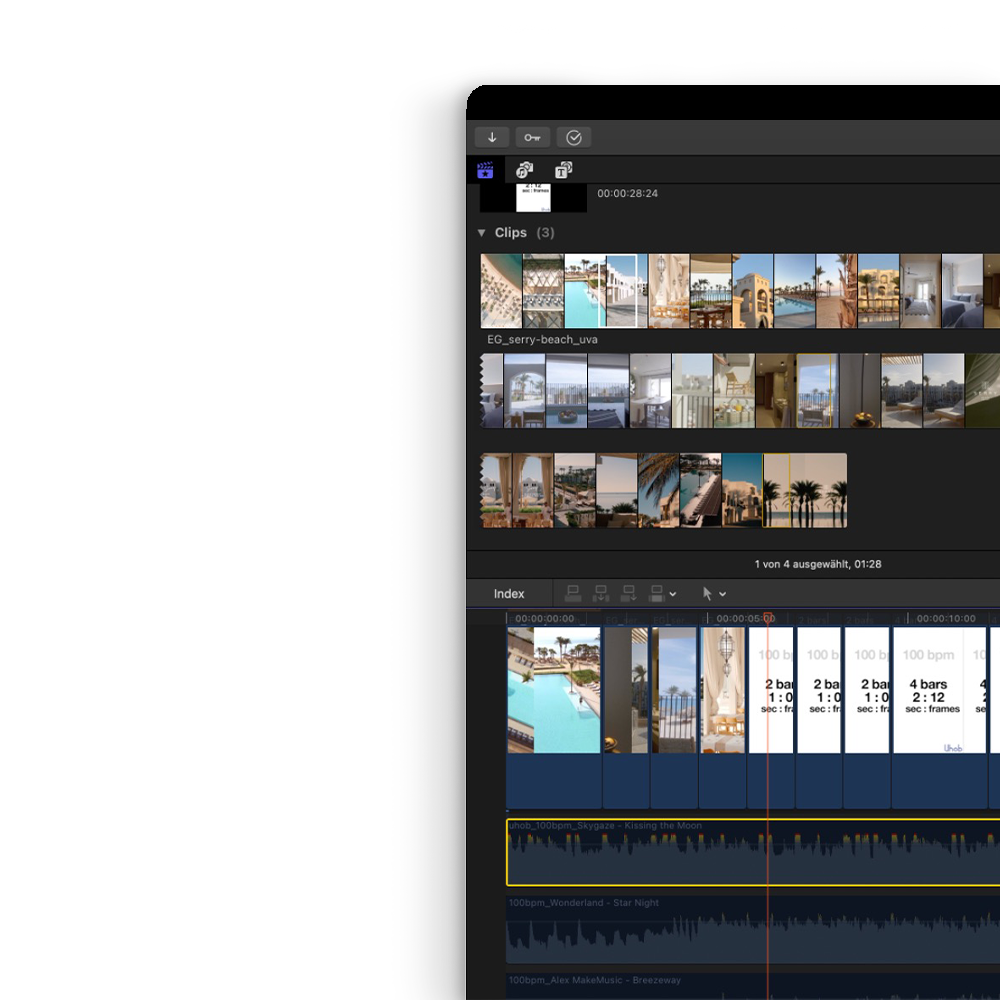Screen dimensions: 1000x1000
Task: Connect selected clip to primary storyline
Action: tap(573, 594)
